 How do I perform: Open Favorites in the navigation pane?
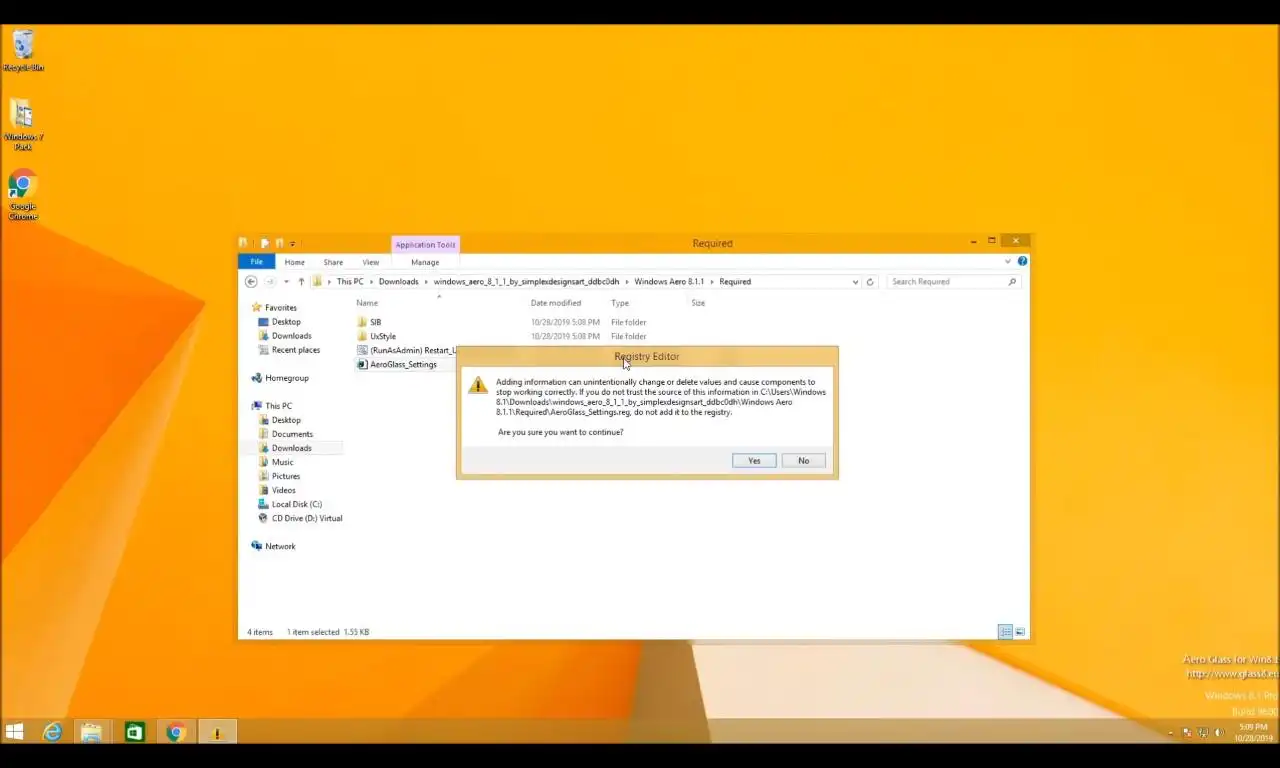274,308
